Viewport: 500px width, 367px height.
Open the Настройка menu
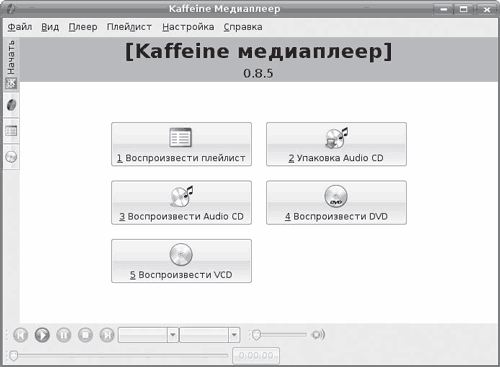188,27
